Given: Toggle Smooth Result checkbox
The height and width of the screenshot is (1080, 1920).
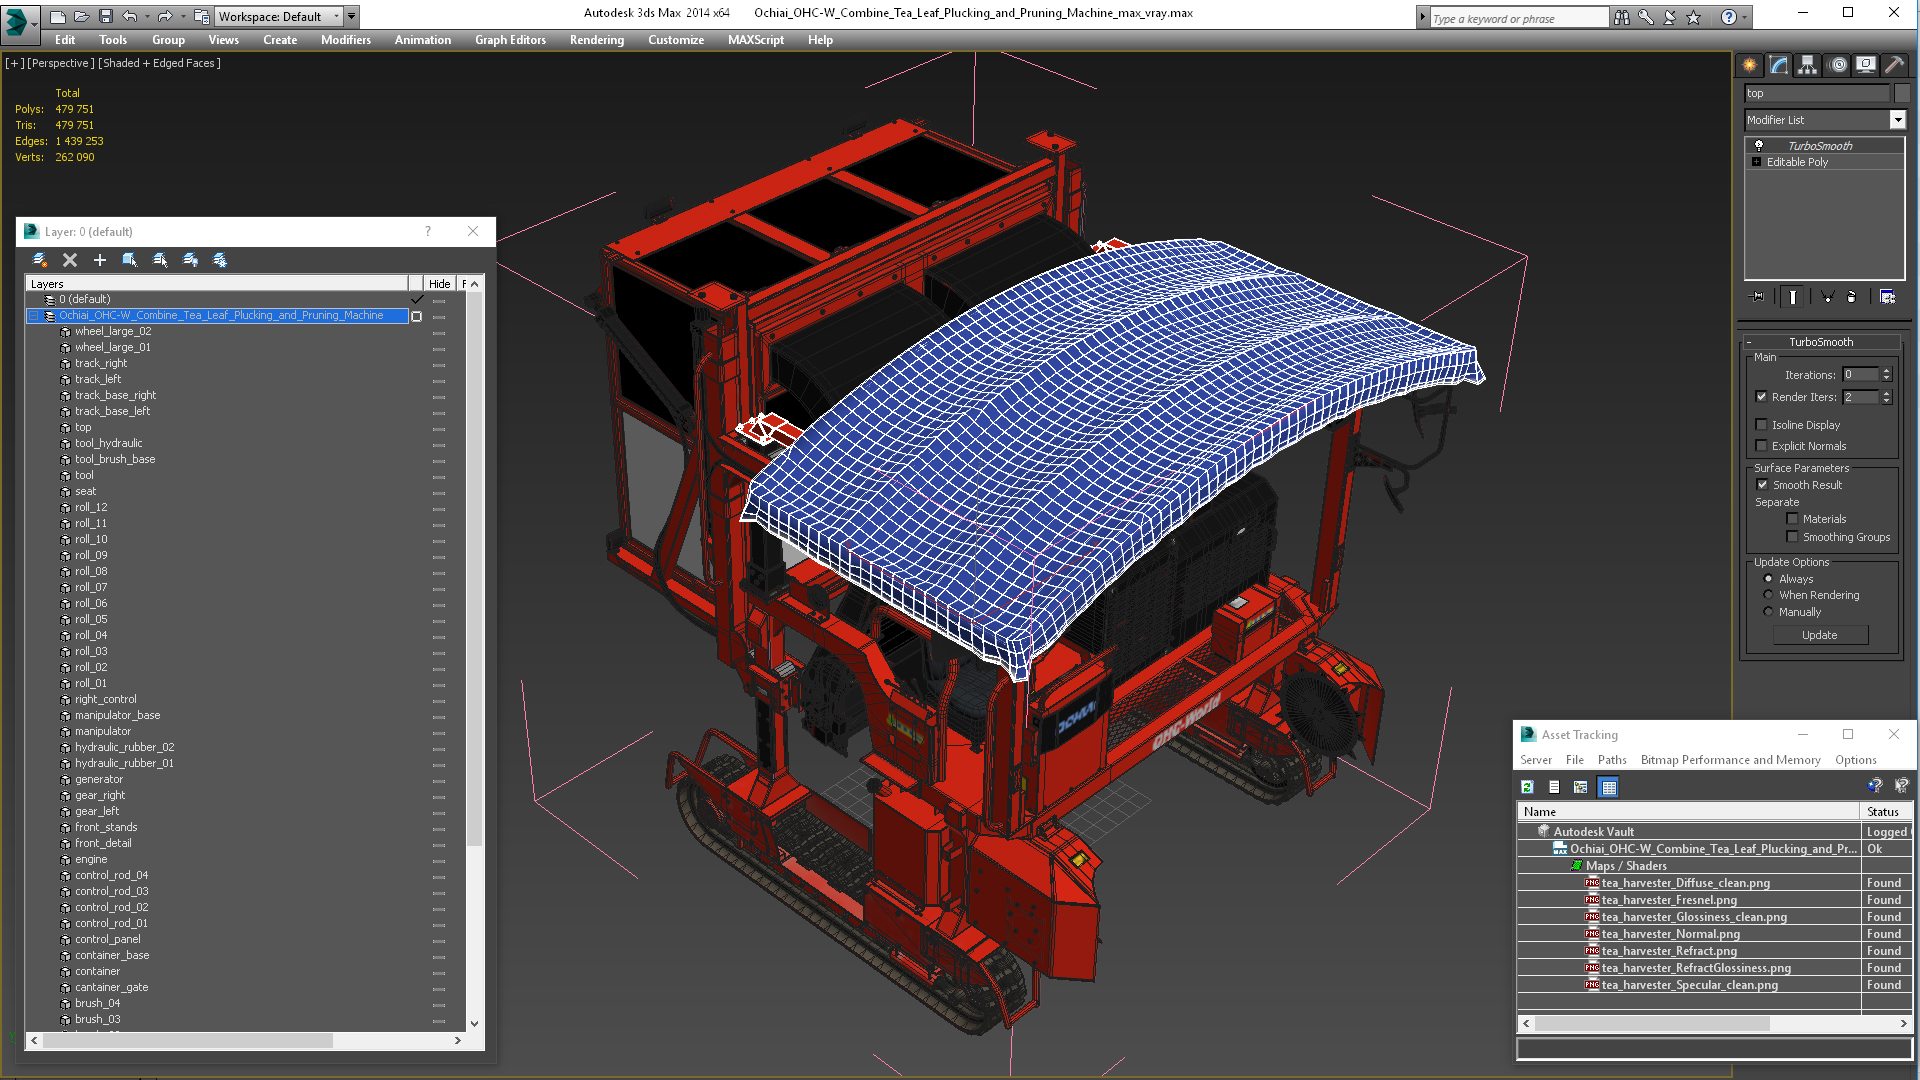Looking at the screenshot, I should coord(1763,485).
